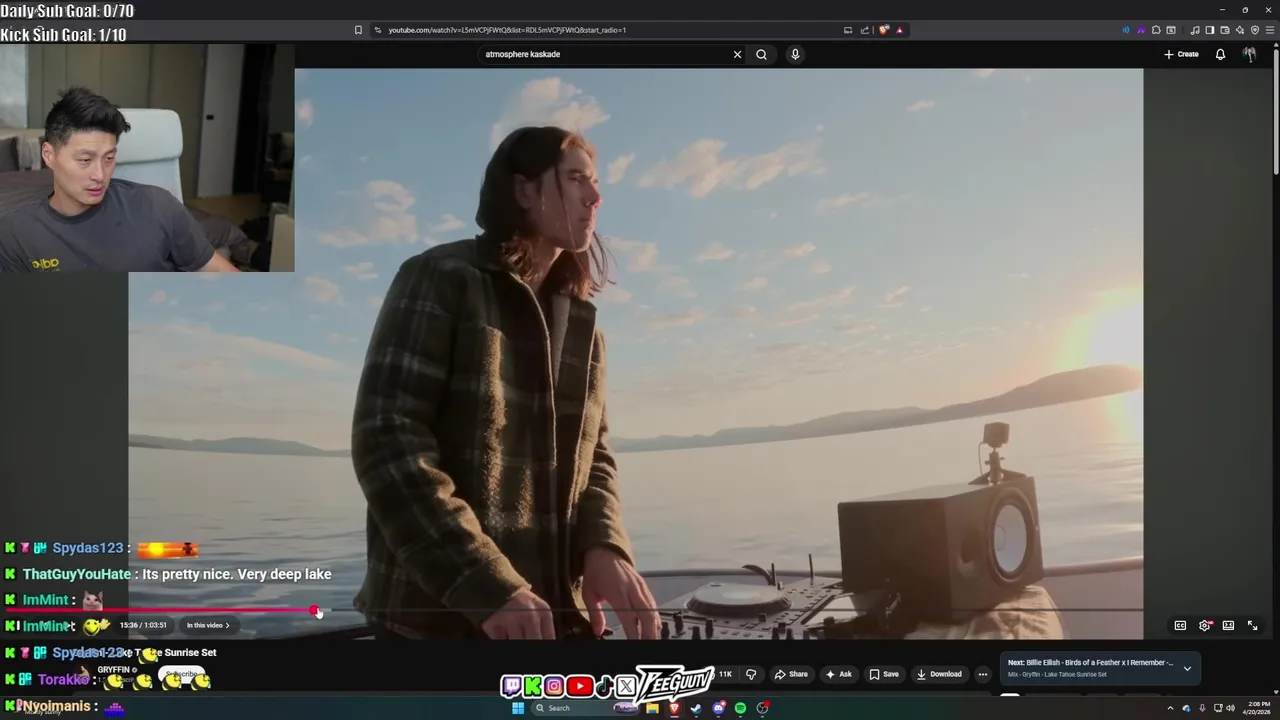
Task: Open Spotify from the taskbar
Action: pos(740,708)
